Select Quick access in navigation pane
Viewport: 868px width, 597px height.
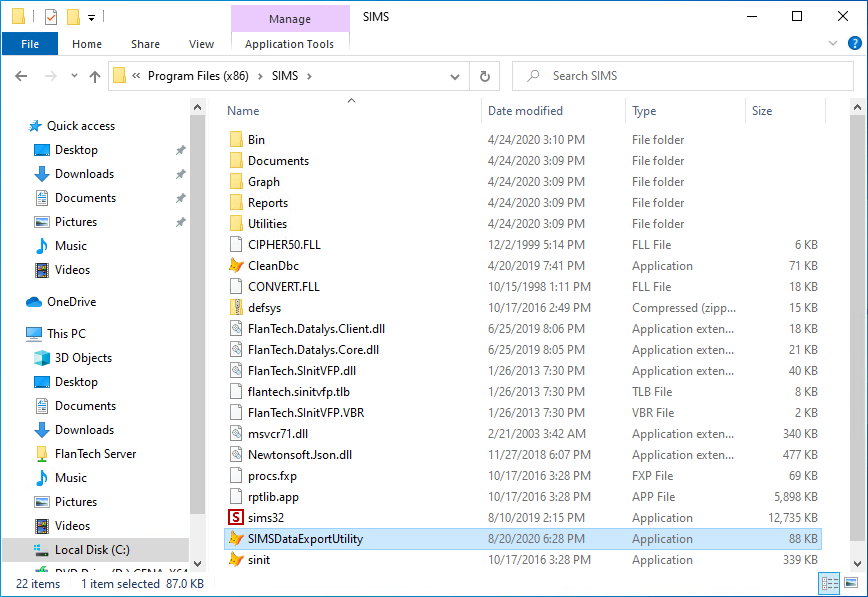pyautogui.click(x=81, y=126)
